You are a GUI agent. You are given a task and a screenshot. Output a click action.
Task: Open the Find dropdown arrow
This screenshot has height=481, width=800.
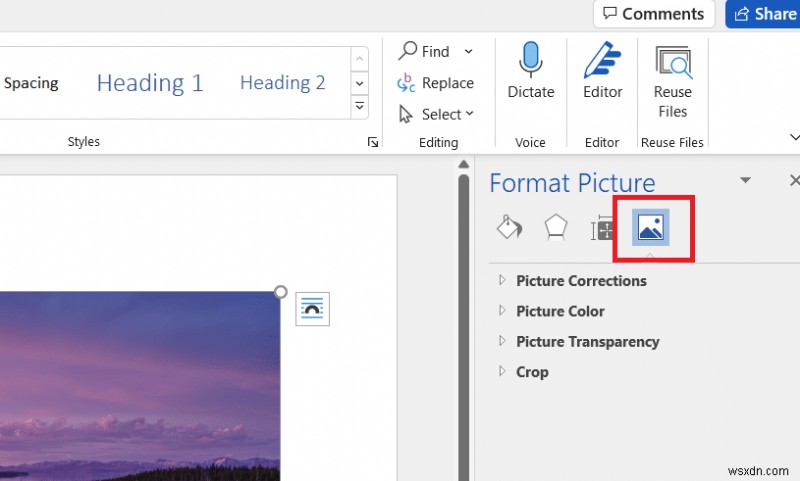click(x=468, y=52)
